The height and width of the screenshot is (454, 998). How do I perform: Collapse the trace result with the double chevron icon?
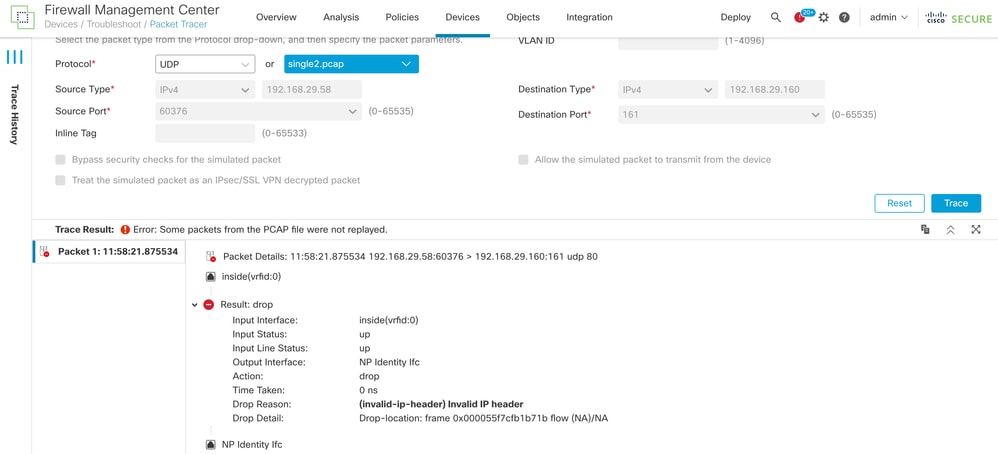950,229
